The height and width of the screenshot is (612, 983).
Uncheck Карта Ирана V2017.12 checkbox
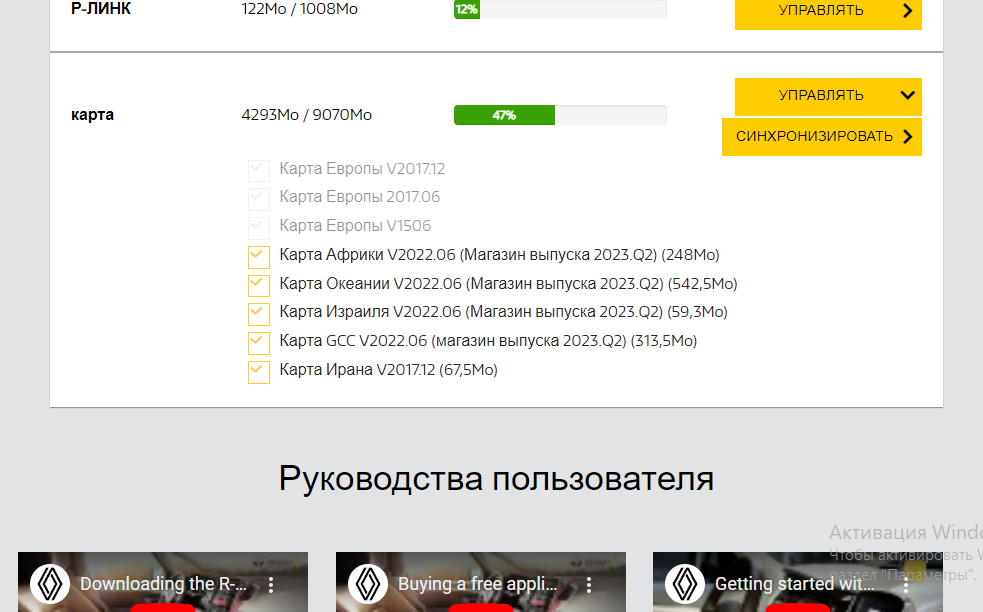(x=259, y=371)
